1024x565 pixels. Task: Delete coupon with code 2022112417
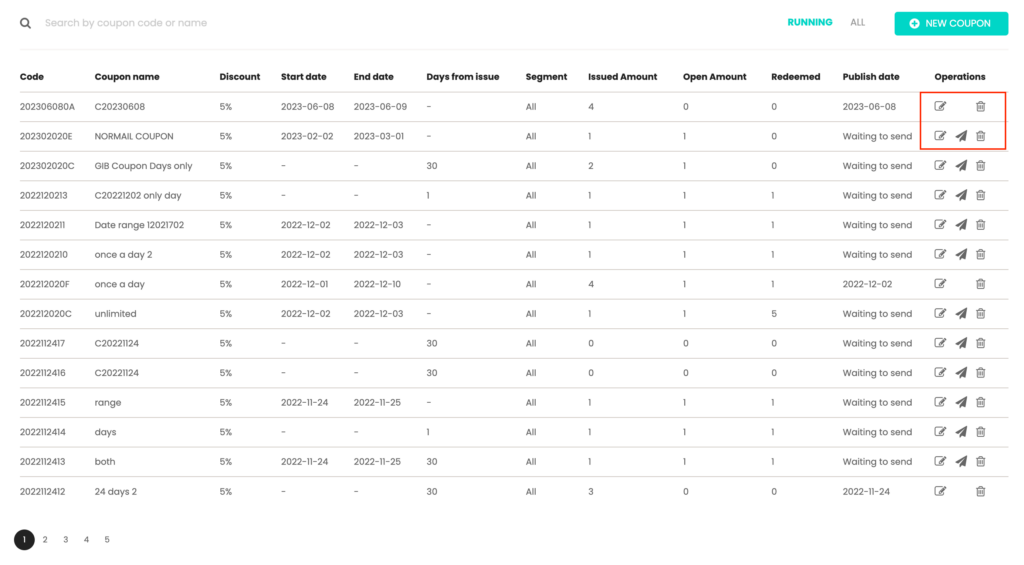coord(980,343)
